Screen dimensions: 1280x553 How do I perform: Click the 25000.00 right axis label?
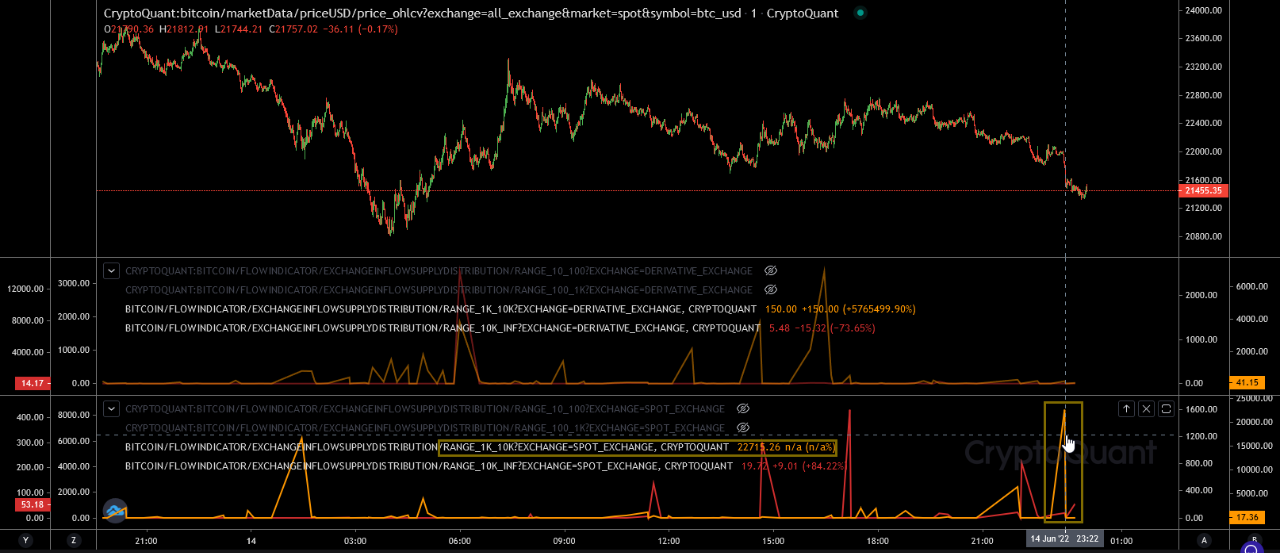click(x=1250, y=400)
